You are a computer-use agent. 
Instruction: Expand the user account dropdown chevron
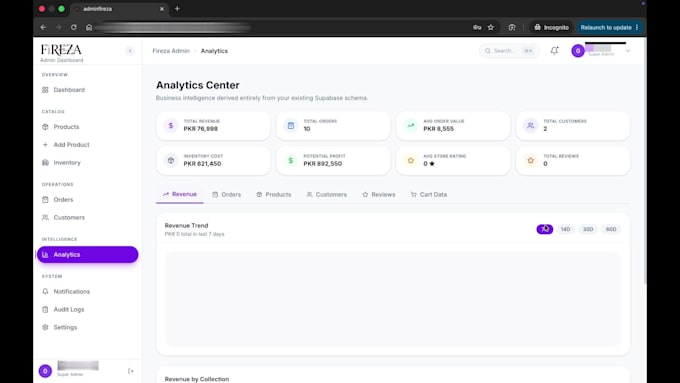click(x=628, y=51)
